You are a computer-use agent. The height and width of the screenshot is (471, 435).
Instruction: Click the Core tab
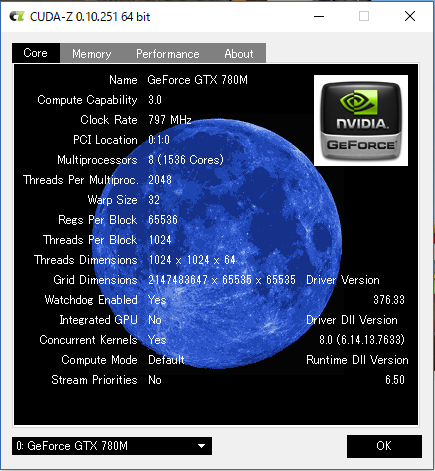[x=36, y=53]
